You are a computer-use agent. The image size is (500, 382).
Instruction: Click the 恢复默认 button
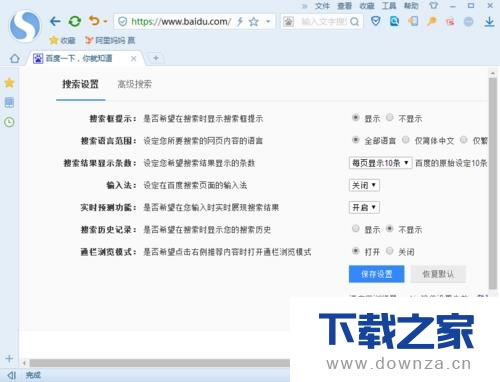438,274
